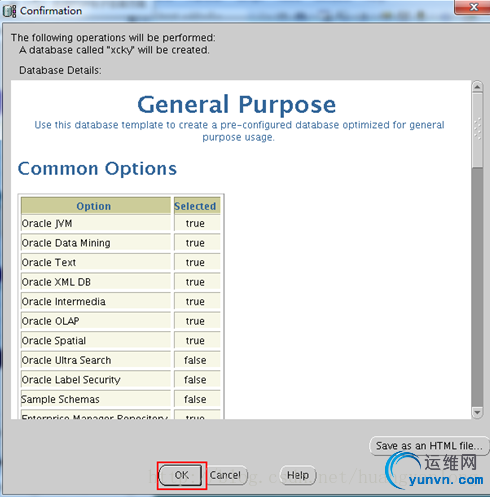Click the true value for Oracle JVM

[195, 223]
